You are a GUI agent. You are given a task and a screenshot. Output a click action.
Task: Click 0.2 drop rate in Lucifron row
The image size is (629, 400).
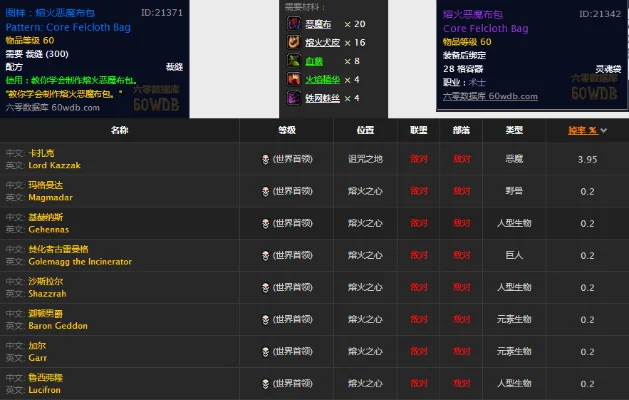tap(587, 384)
